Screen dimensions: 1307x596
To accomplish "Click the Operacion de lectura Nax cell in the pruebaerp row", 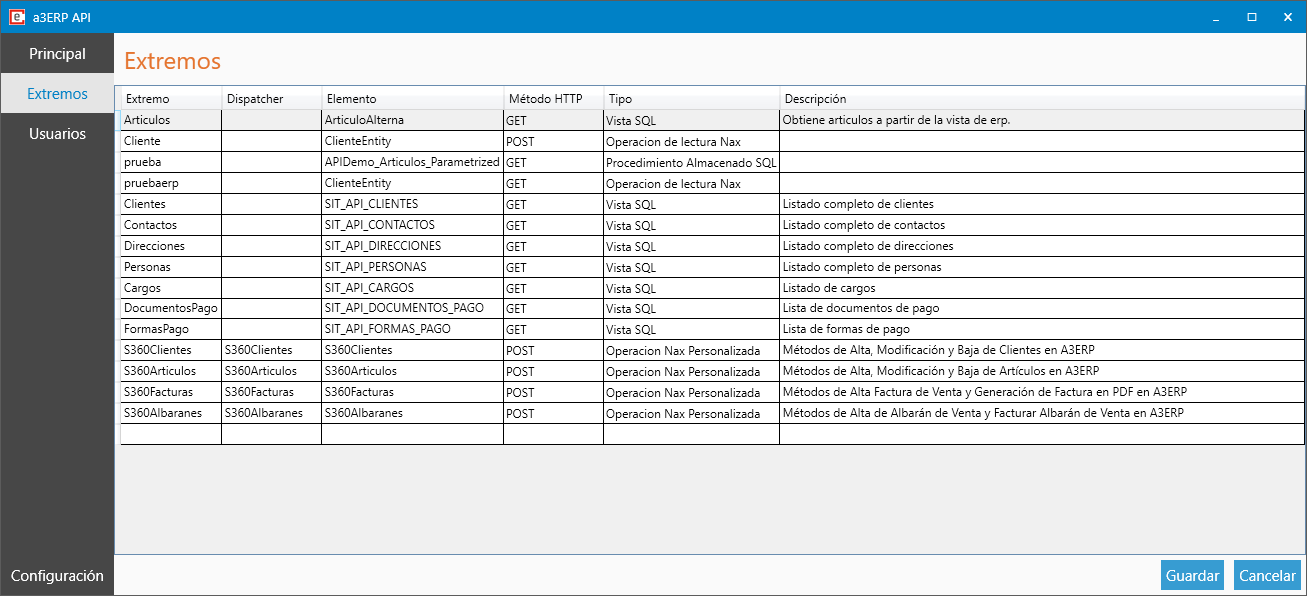I will pyautogui.click(x=692, y=183).
